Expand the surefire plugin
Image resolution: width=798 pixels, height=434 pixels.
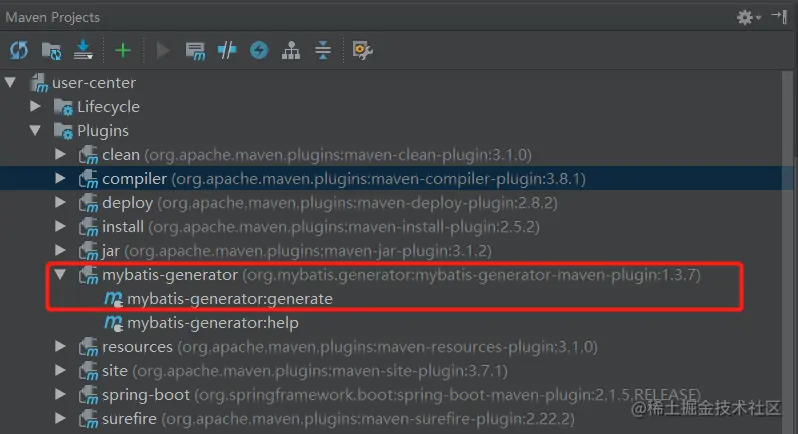(60, 418)
